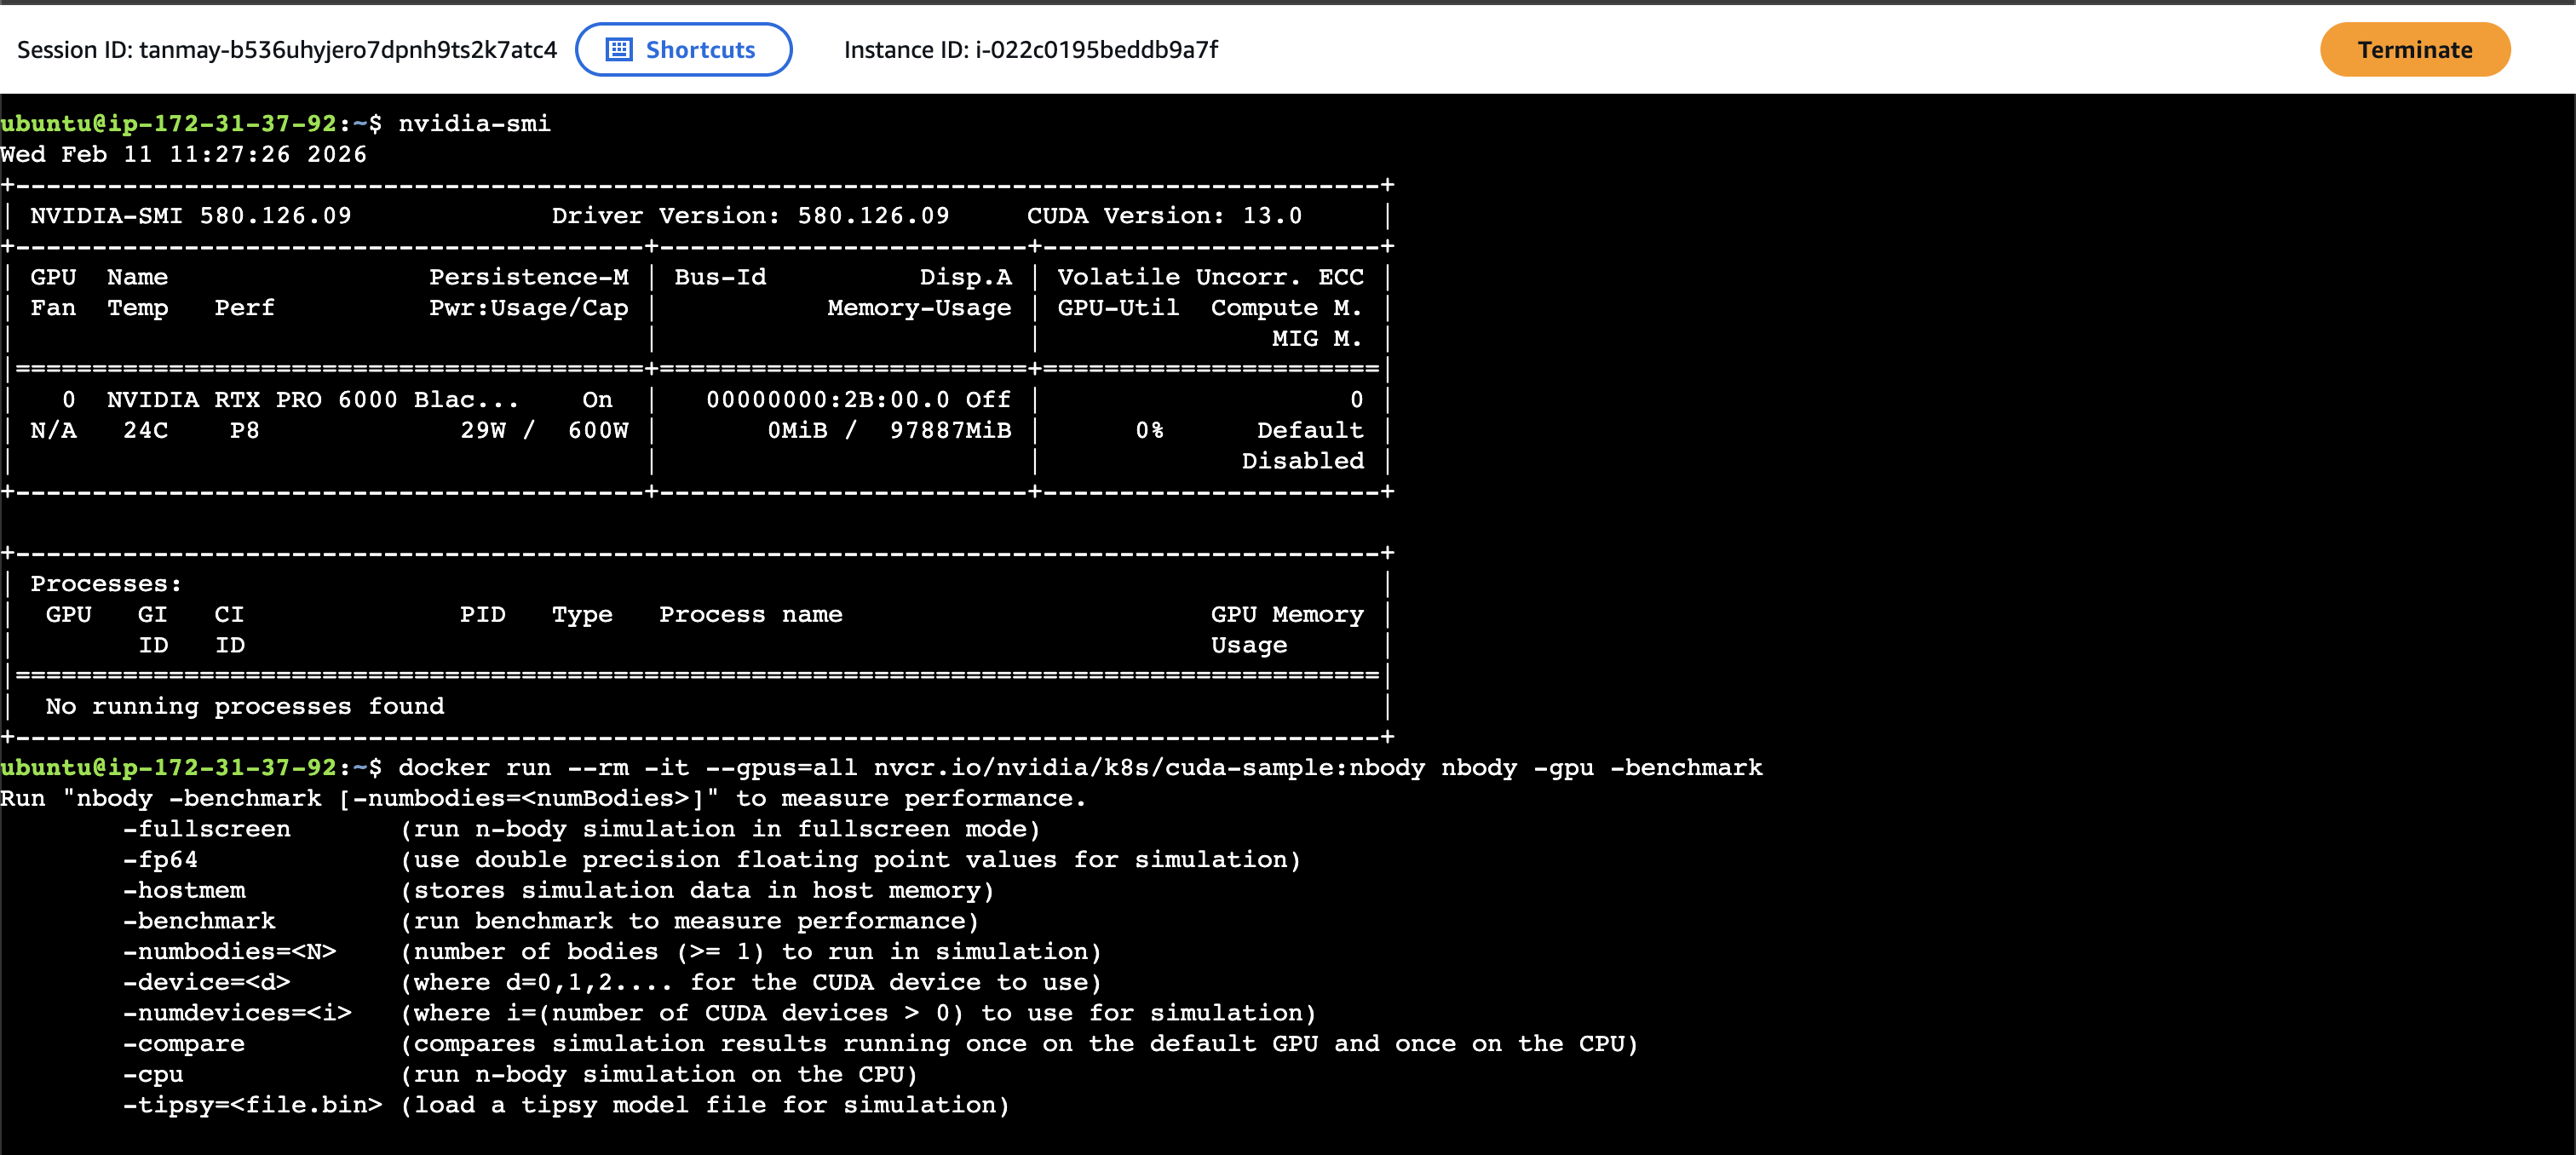Click the memory usage '0MiB / 97887MiB'

pyautogui.click(x=889, y=431)
